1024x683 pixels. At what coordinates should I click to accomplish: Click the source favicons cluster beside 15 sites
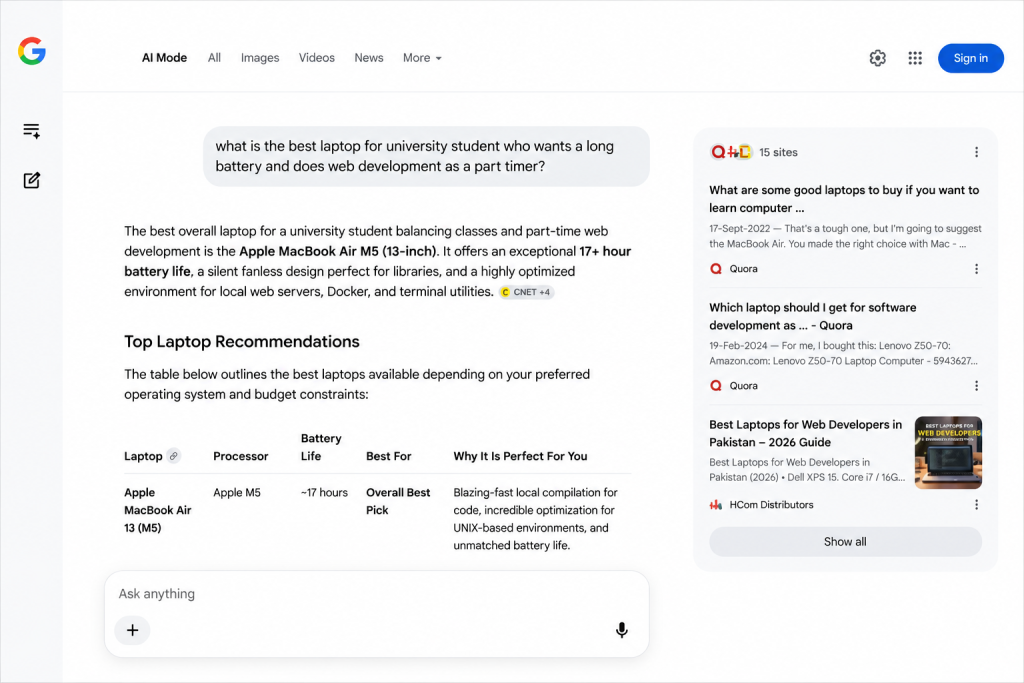point(731,152)
